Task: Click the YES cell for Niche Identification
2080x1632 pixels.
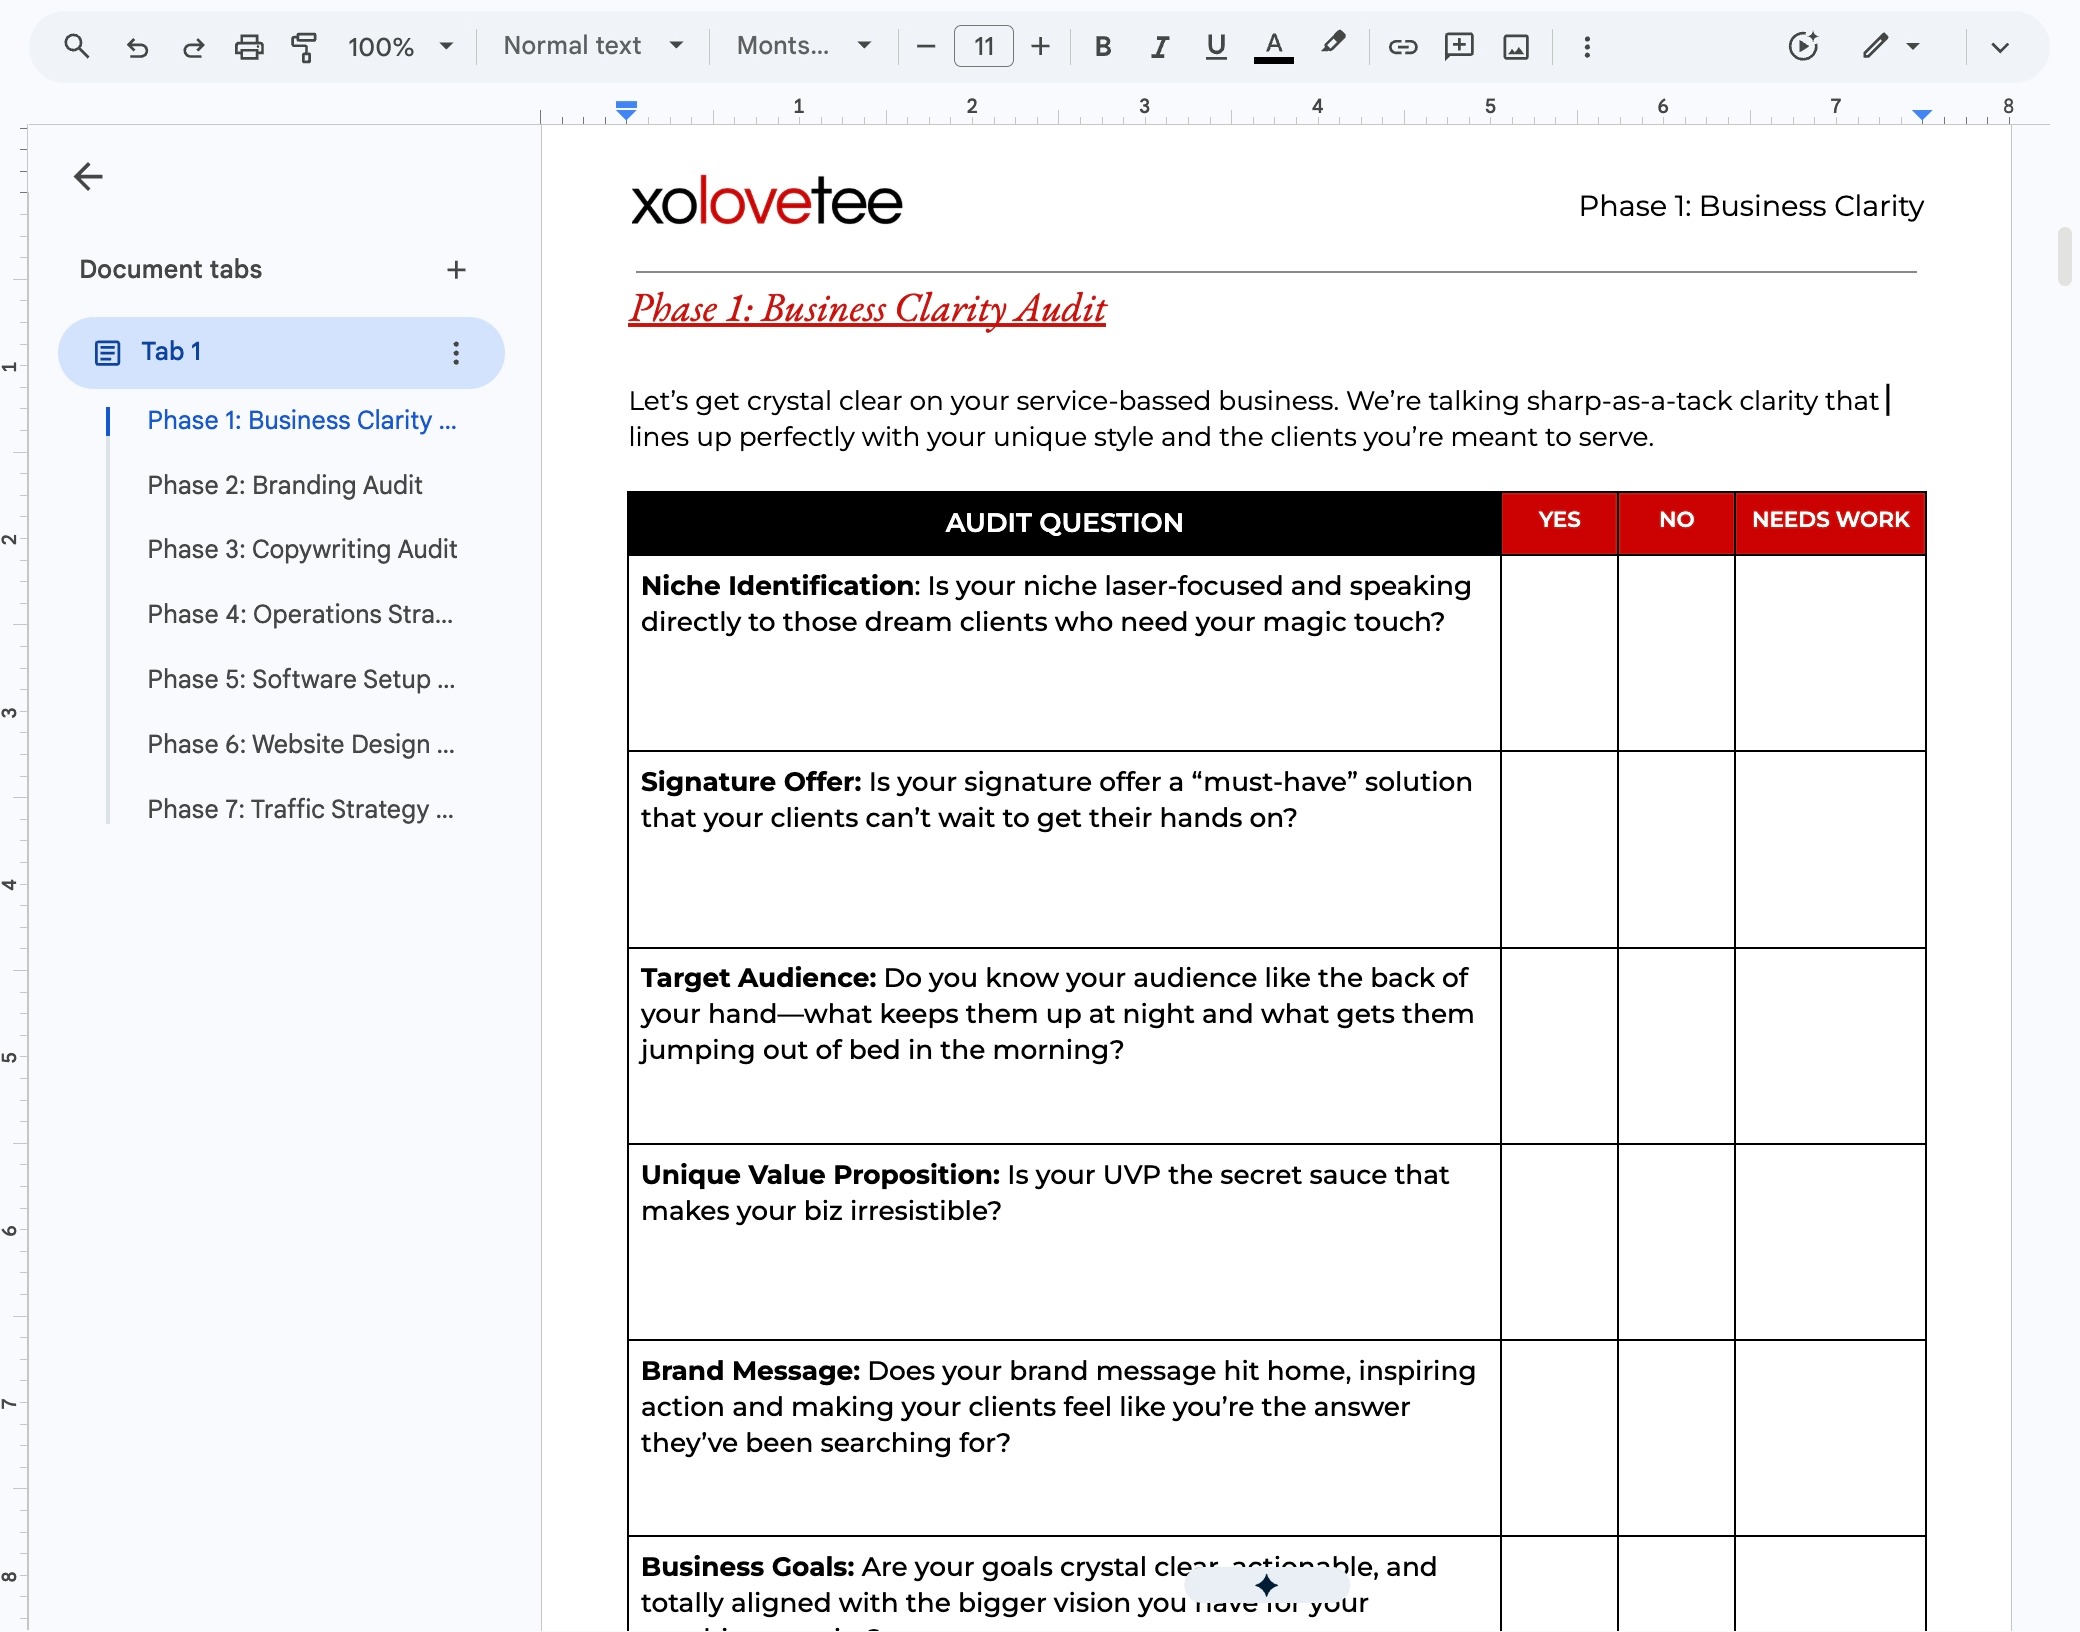Action: click(1559, 653)
